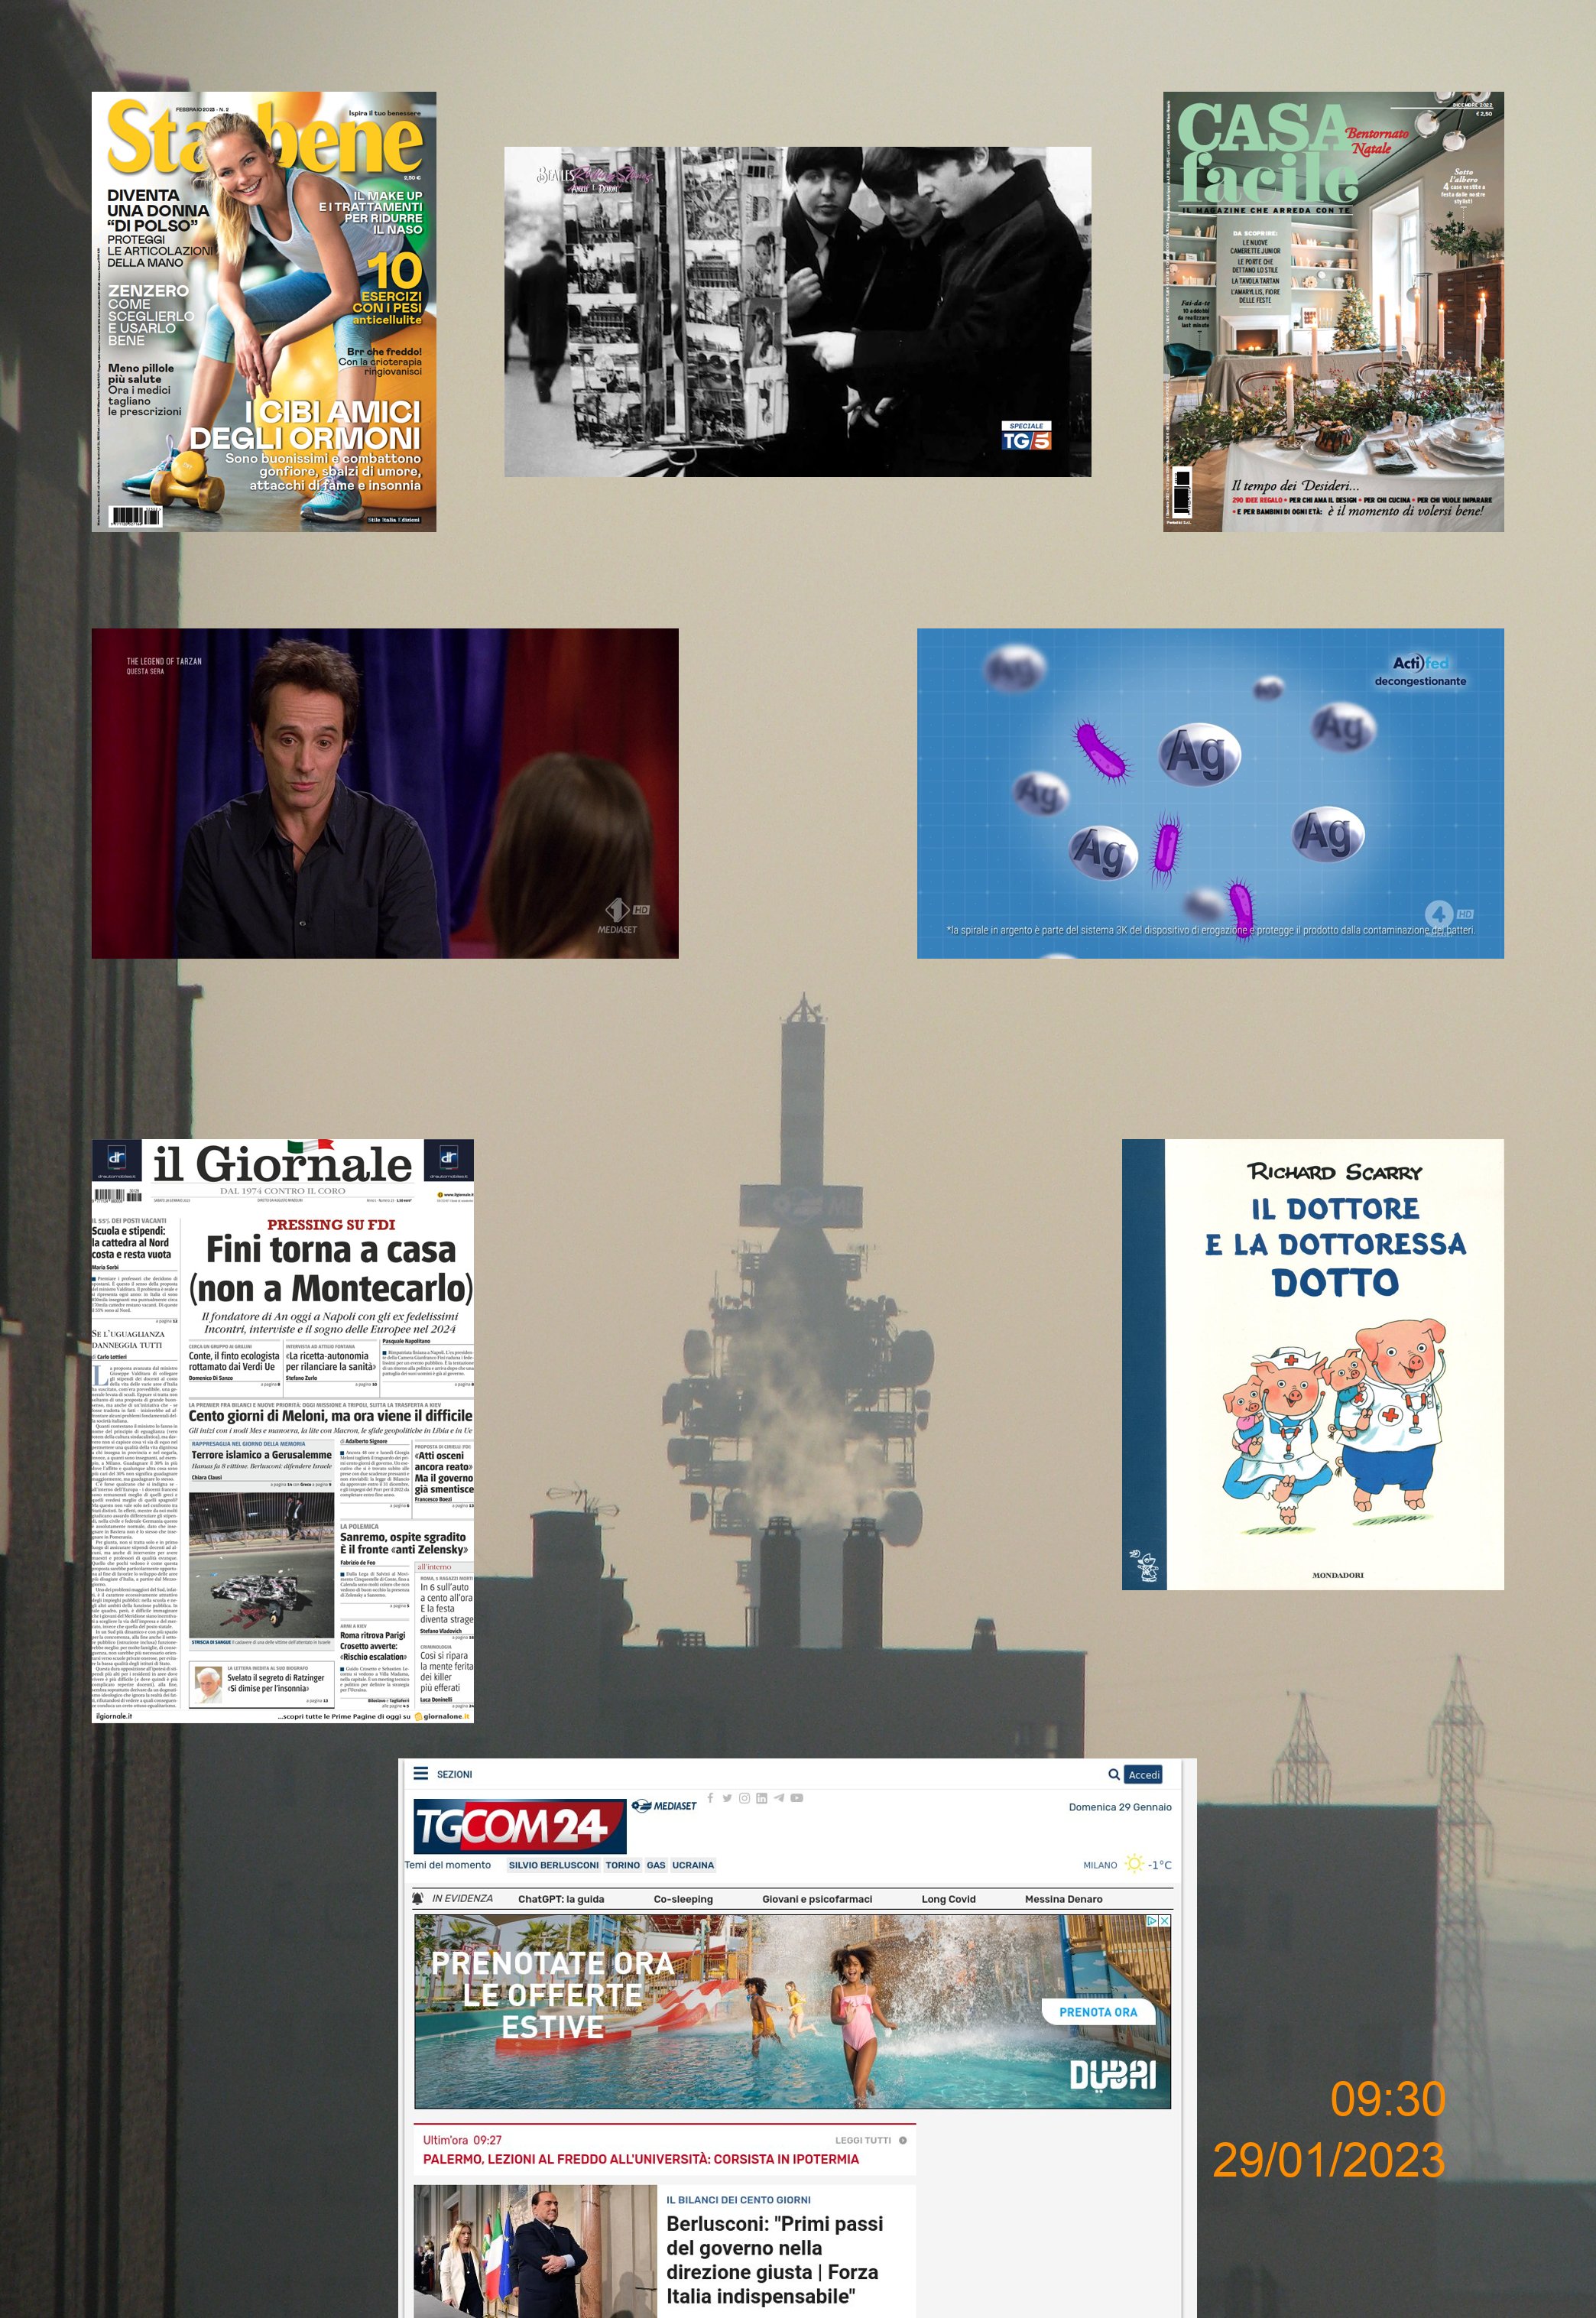Screen dimensions: 1596x2318
Task: Open the Twitter social icon
Action: point(727,1798)
